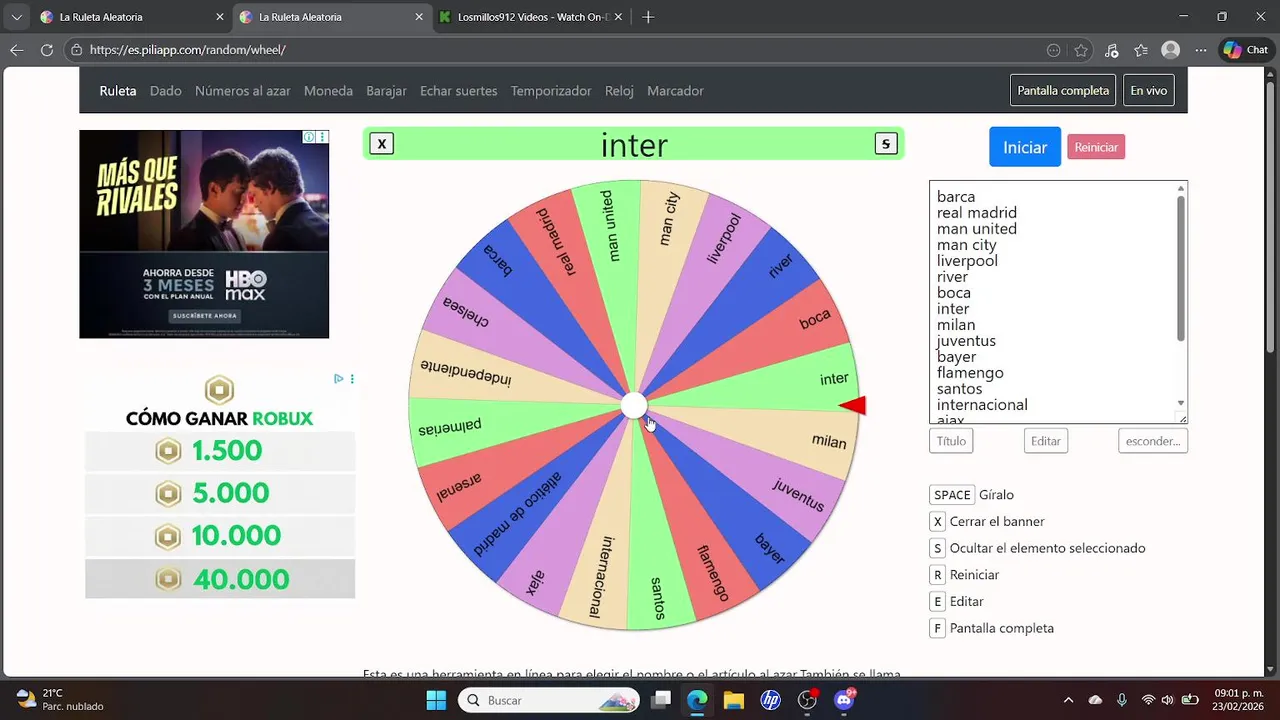Click the red pointer arrow on the wheel
Image resolution: width=1280 pixels, height=720 pixels.
(x=853, y=405)
